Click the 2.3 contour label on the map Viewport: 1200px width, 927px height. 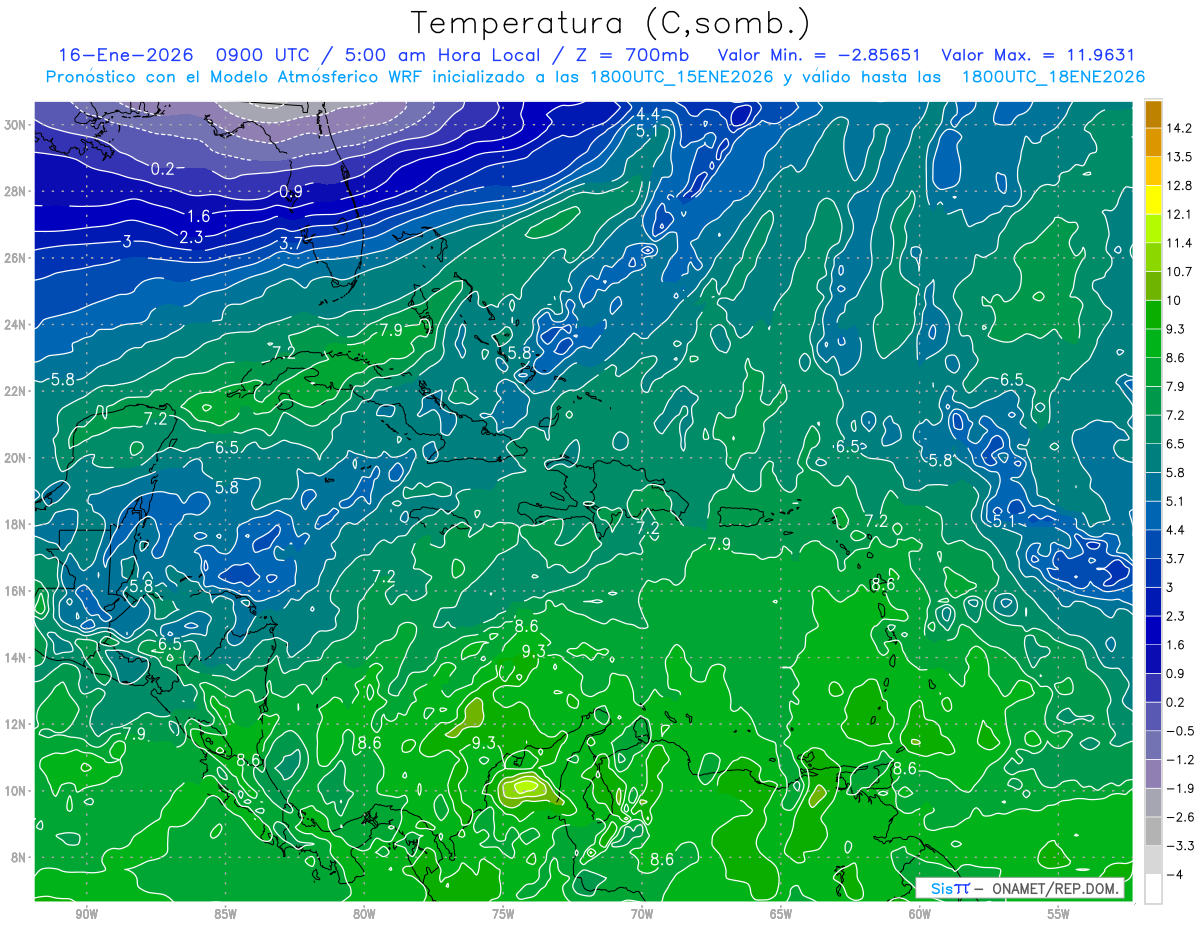pyautogui.click(x=191, y=237)
